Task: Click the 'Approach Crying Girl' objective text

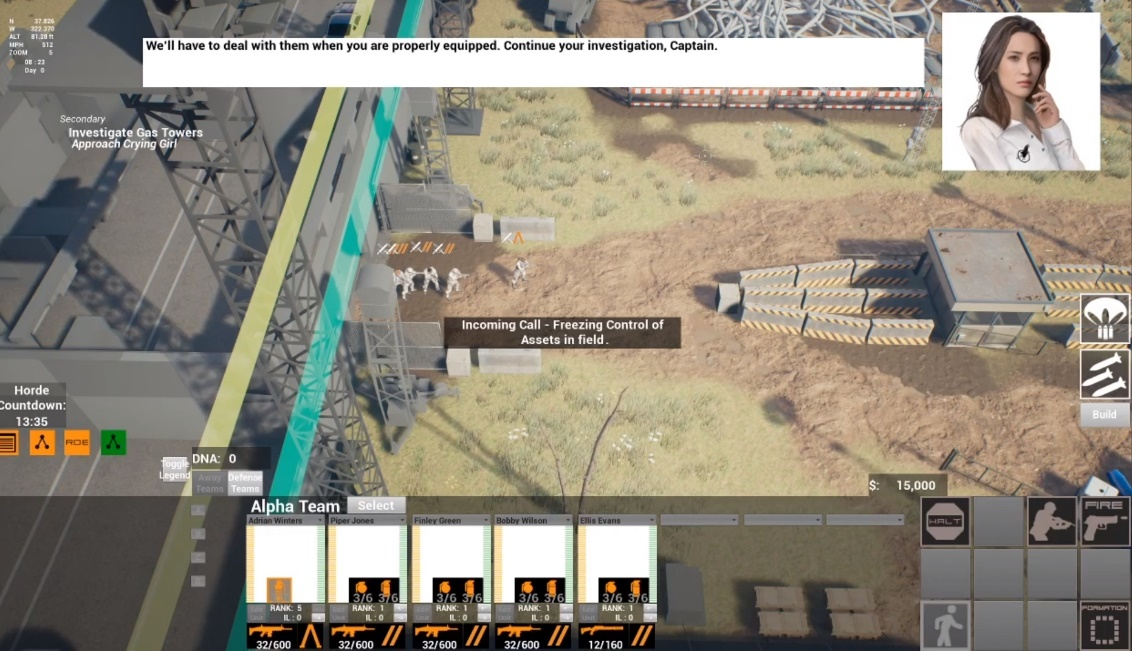Action: click(x=123, y=144)
